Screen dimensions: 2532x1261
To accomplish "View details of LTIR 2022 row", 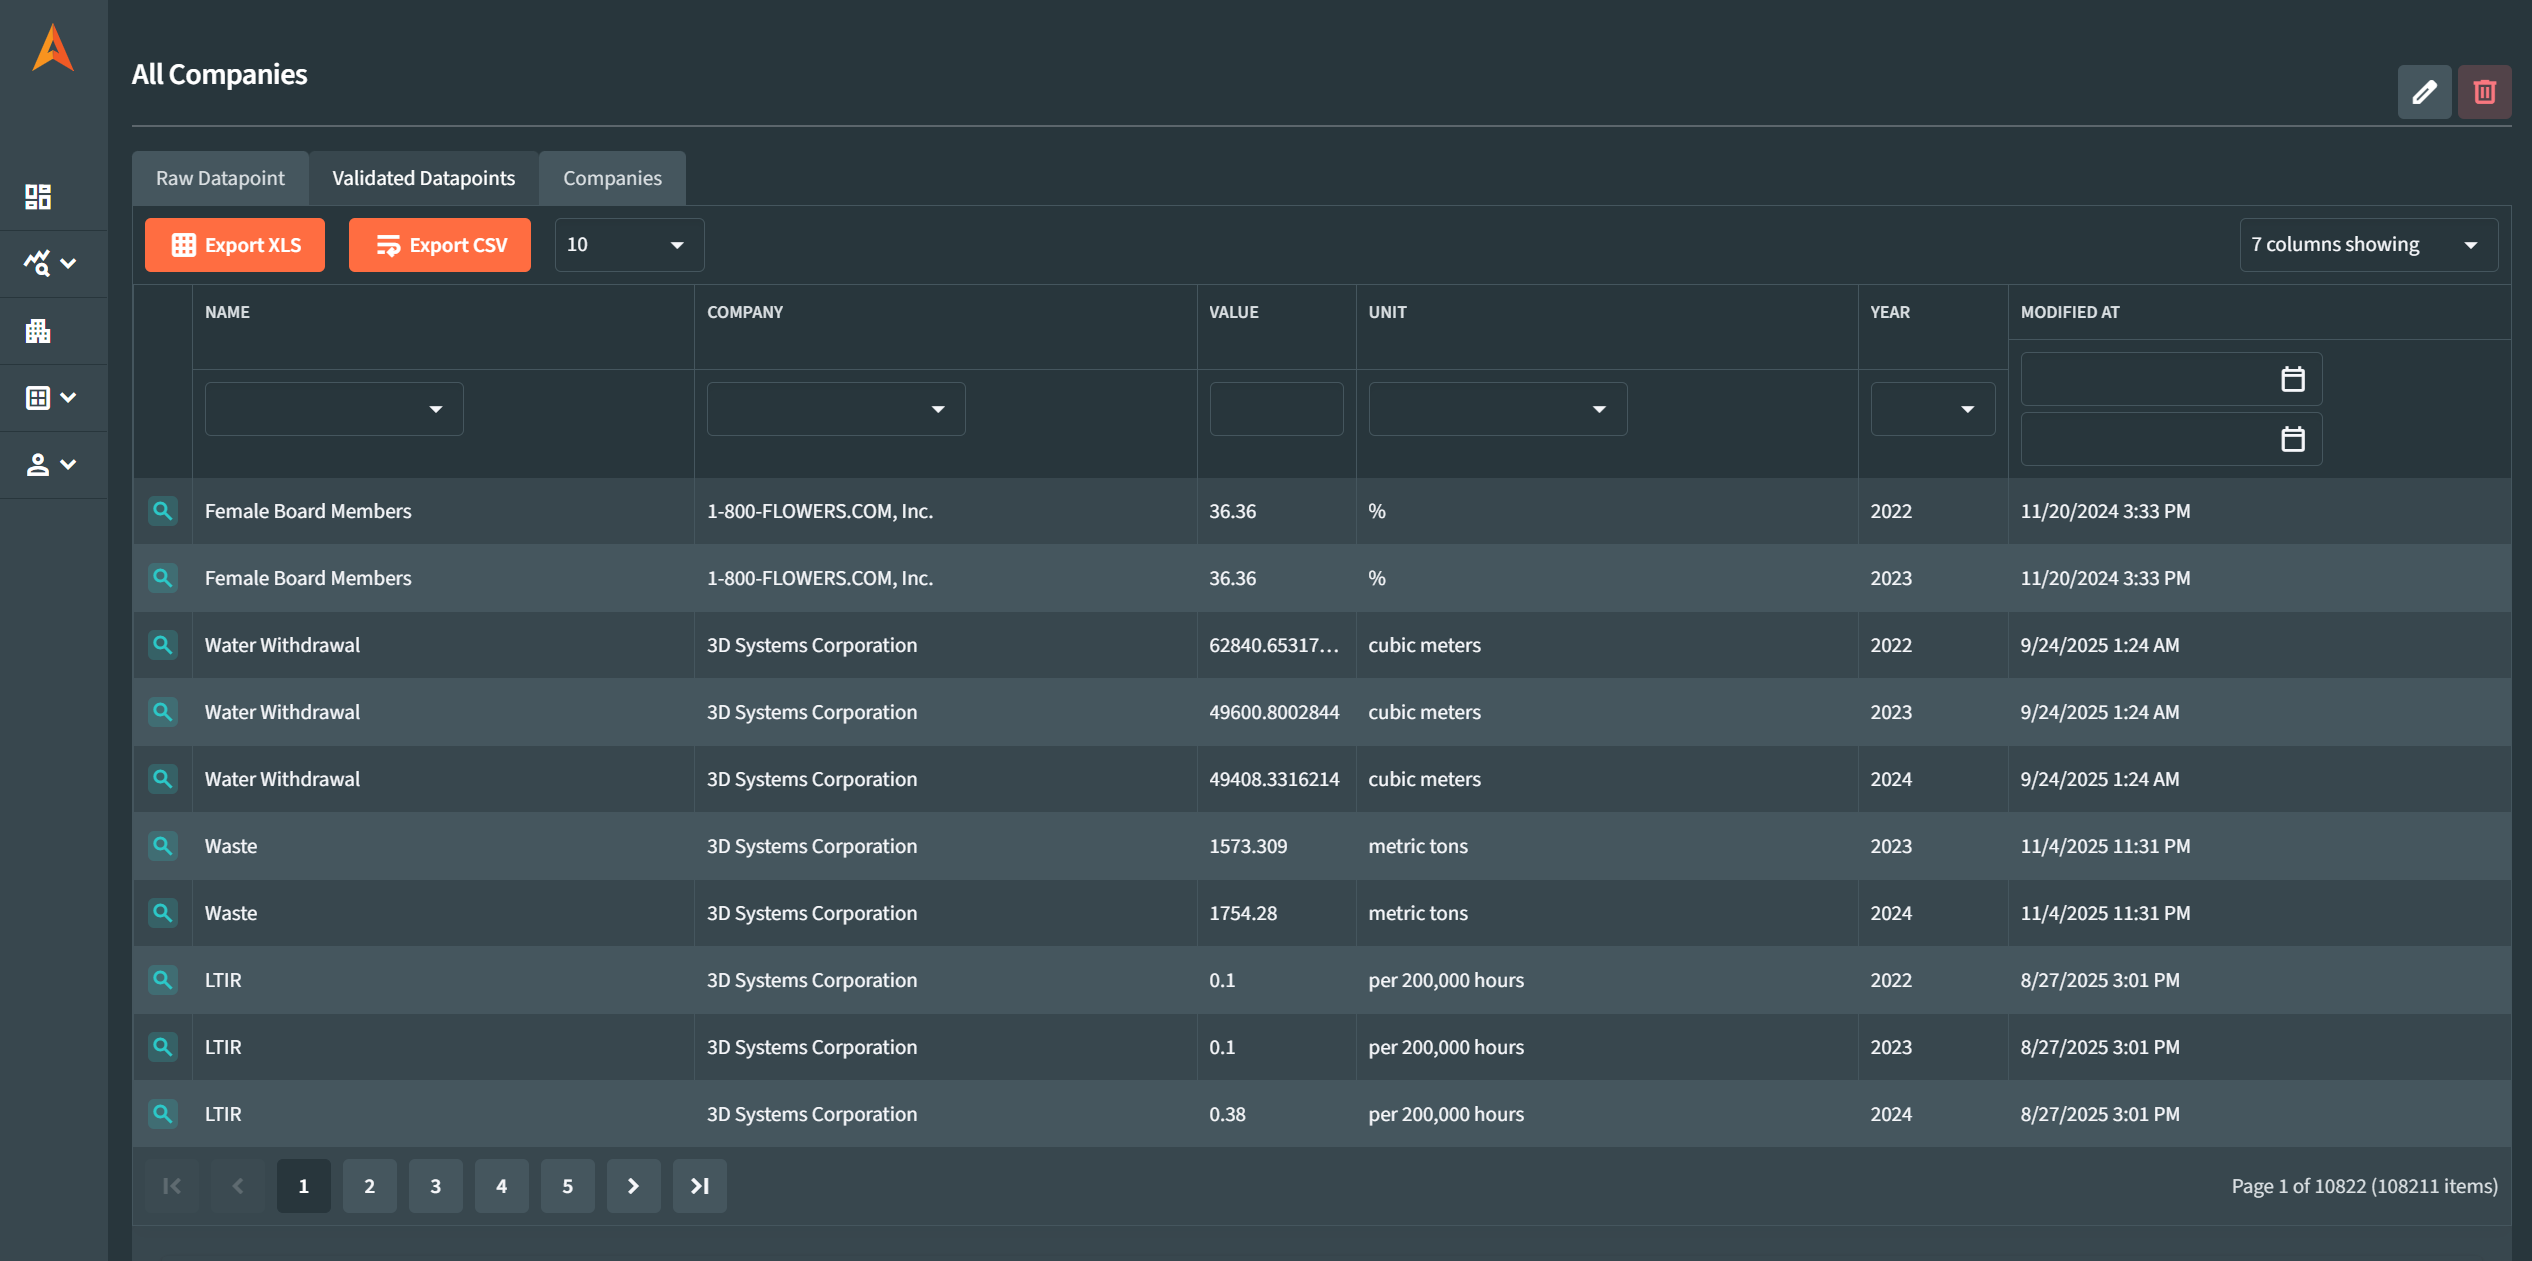I will (x=162, y=980).
